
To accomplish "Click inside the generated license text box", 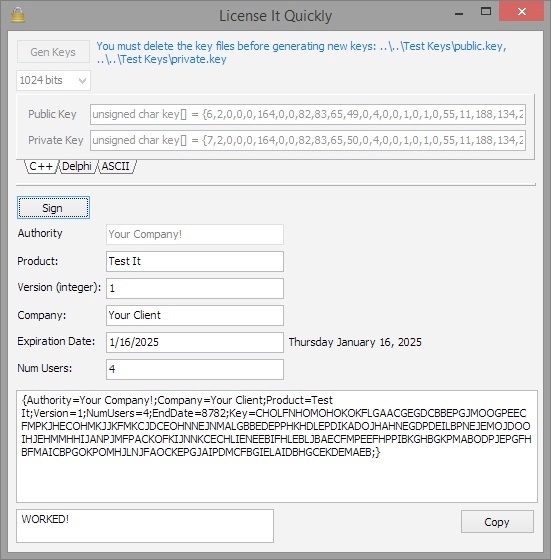I will tap(277, 446).
